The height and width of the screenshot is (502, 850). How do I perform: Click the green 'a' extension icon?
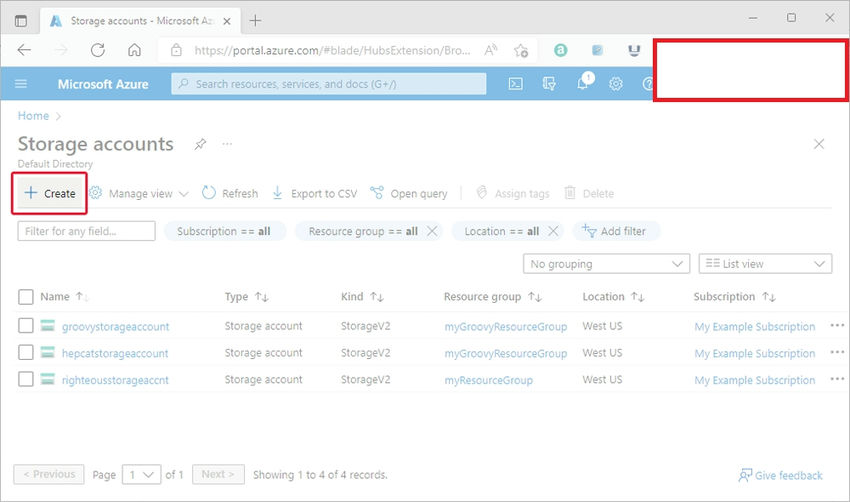[561, 50]
